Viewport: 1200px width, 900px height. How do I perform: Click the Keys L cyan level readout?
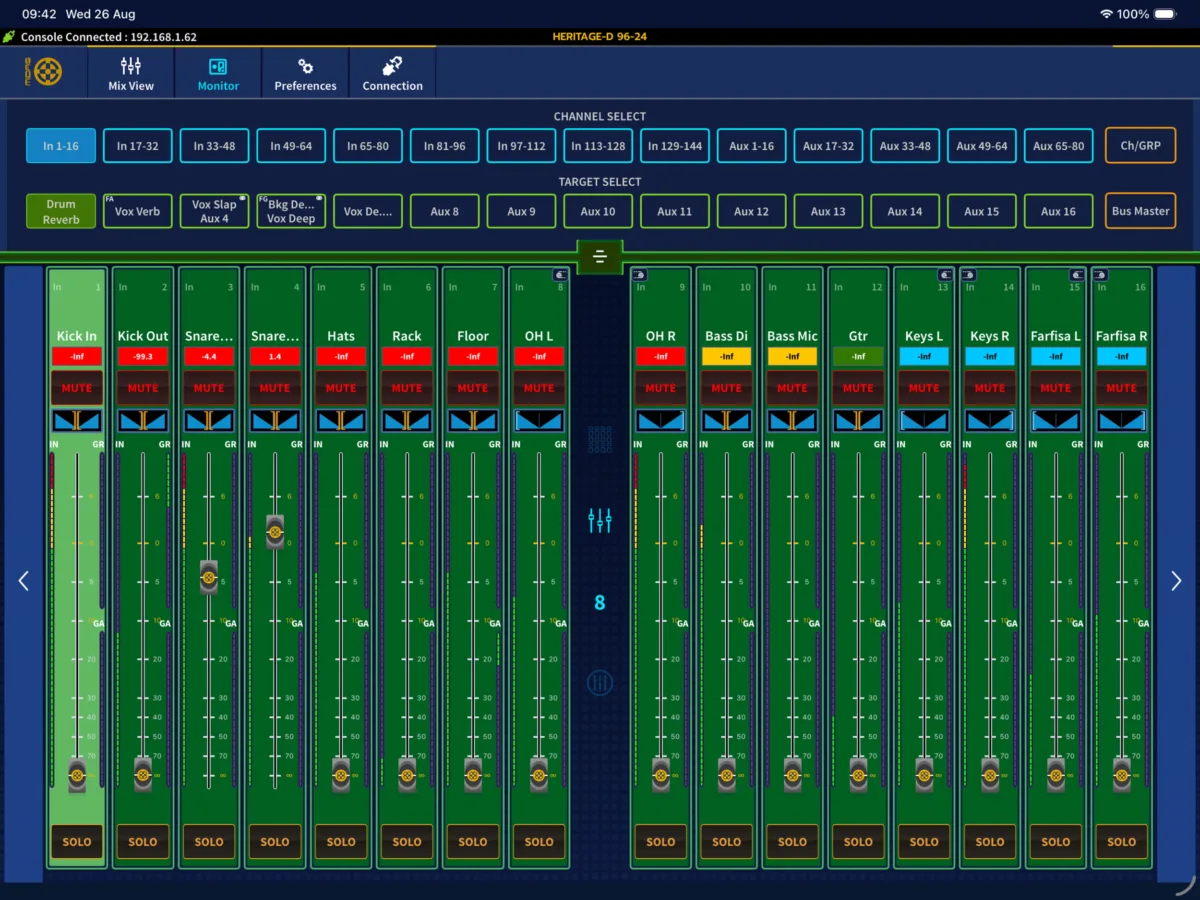[924, 356]
